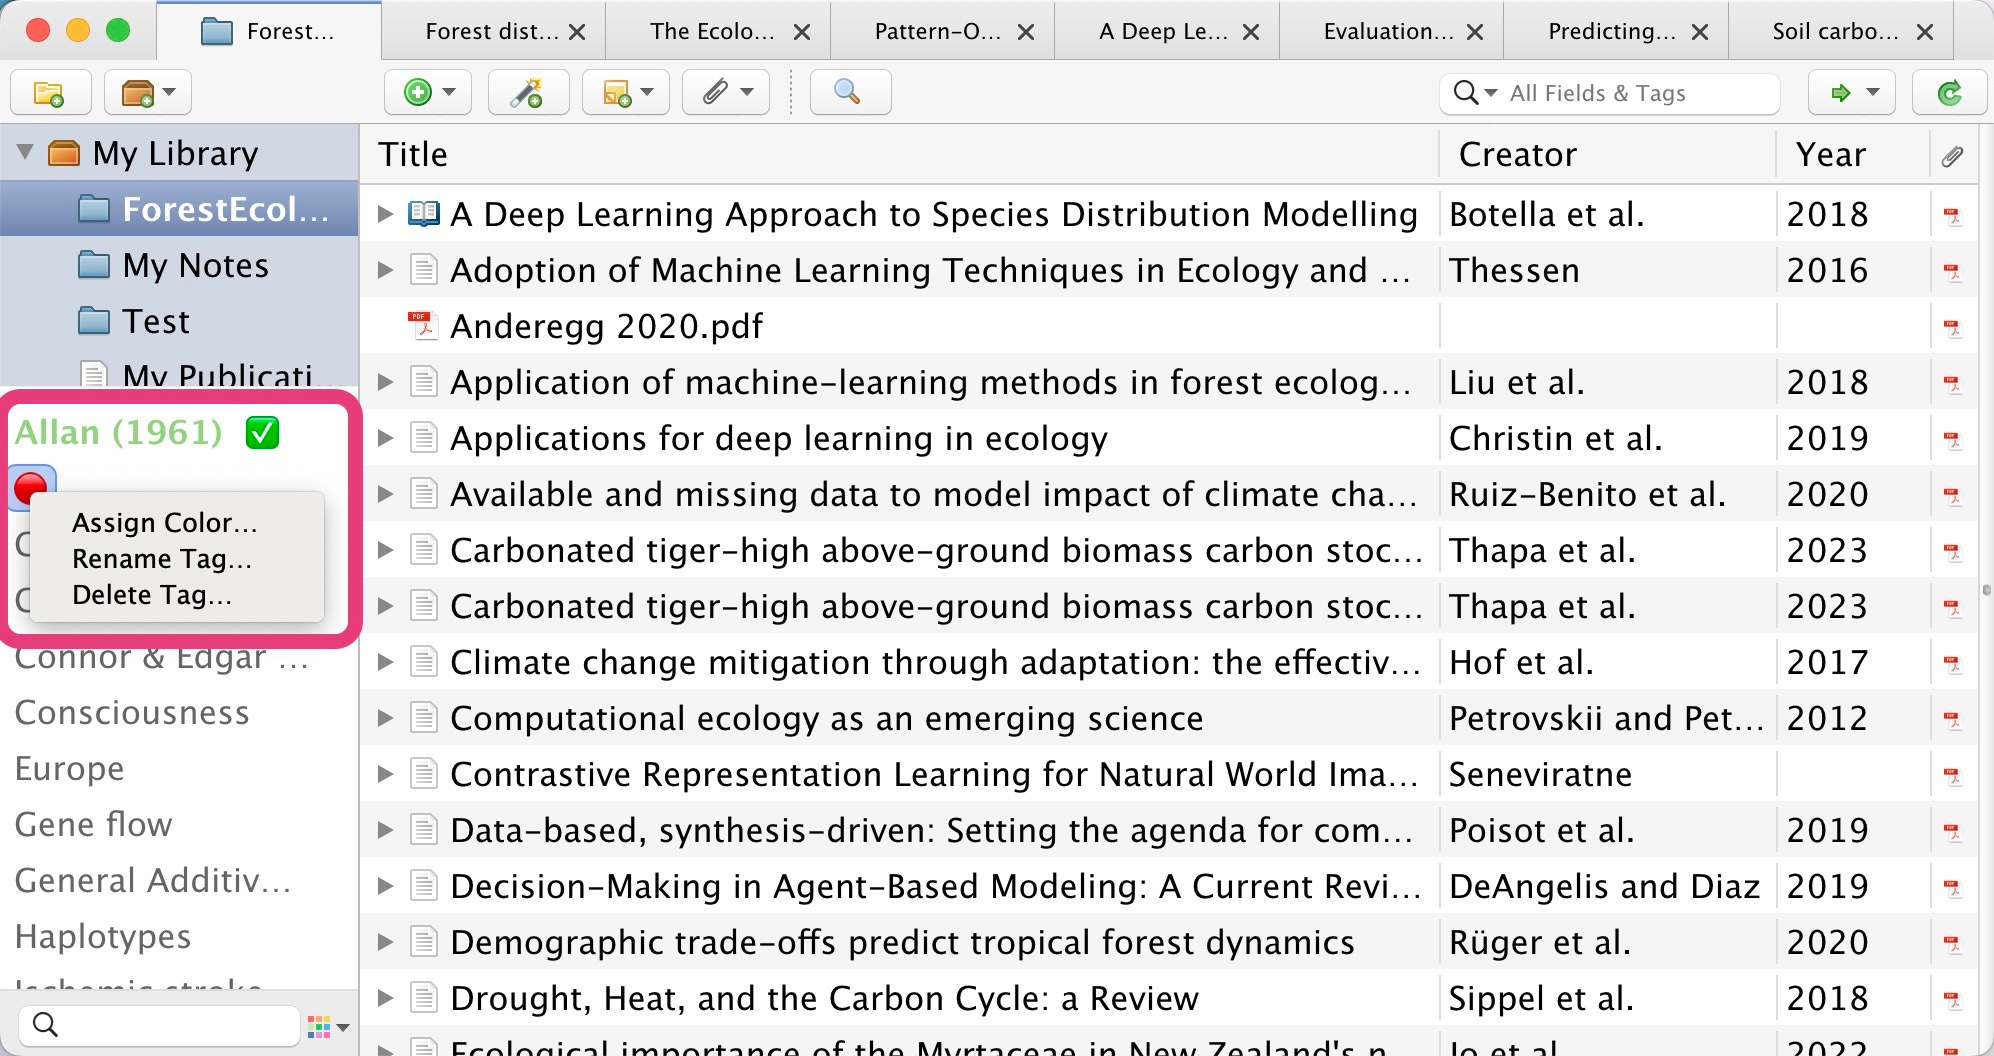Uncheck the Allan (1961) tag checkmark
Image resolution: width=1994 pixels, height=1056 pixels.
pyautogui.click(x=262, y=432)
